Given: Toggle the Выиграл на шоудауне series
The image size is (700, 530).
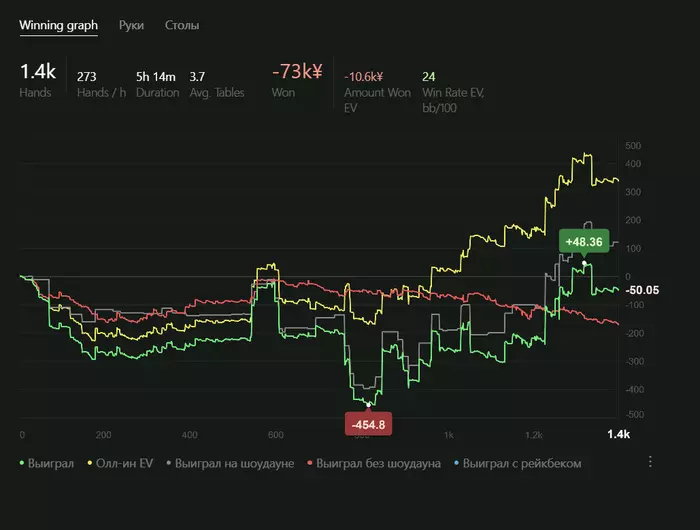Looking at the screenshot, I should [230, 463].
